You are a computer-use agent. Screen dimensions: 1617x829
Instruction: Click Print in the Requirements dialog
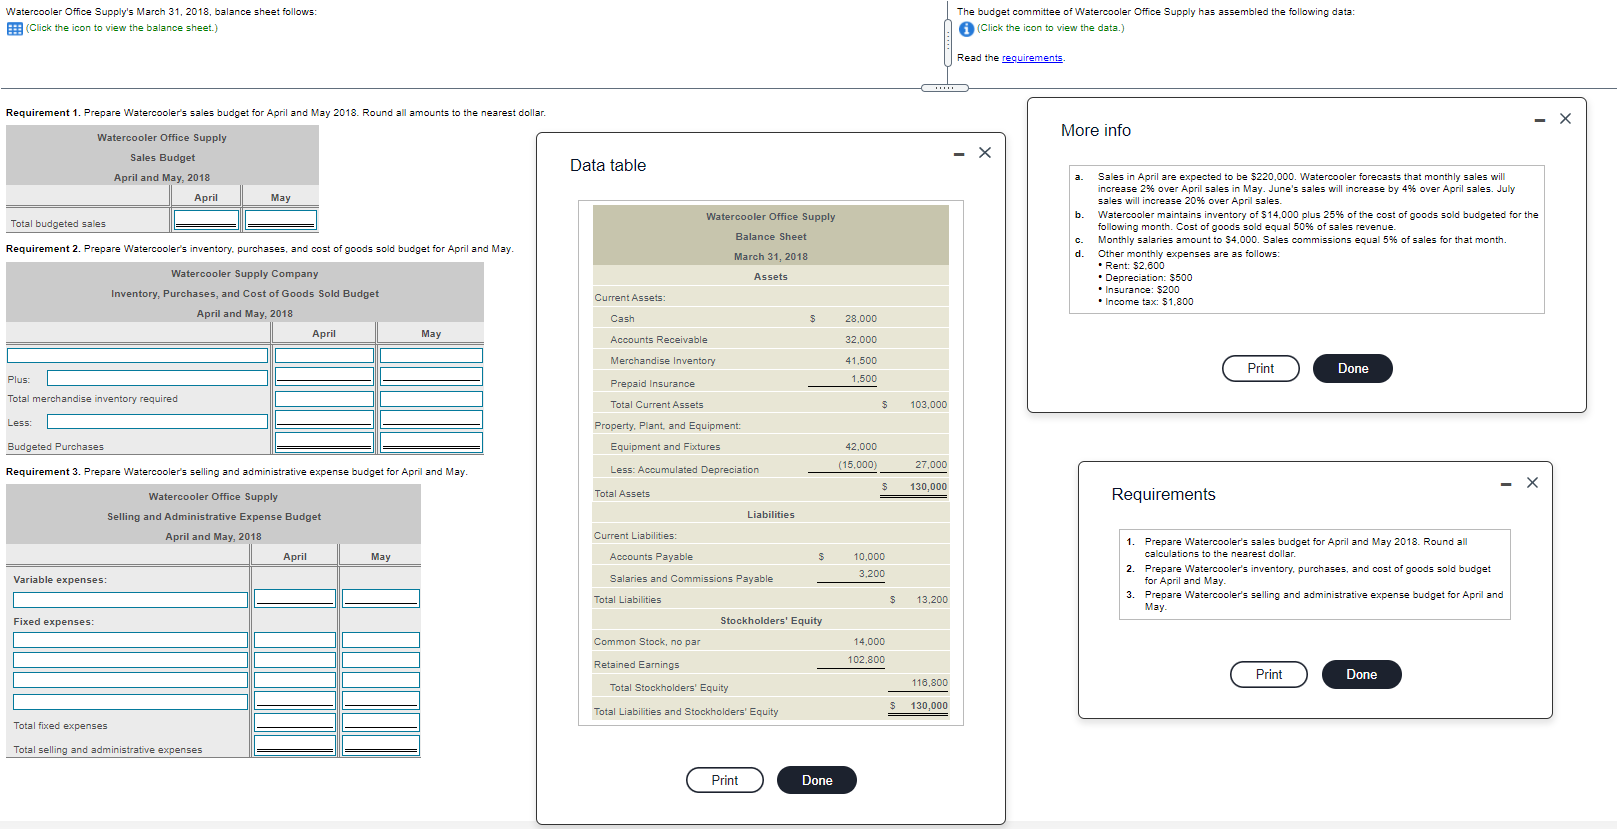pos(1269,674)
